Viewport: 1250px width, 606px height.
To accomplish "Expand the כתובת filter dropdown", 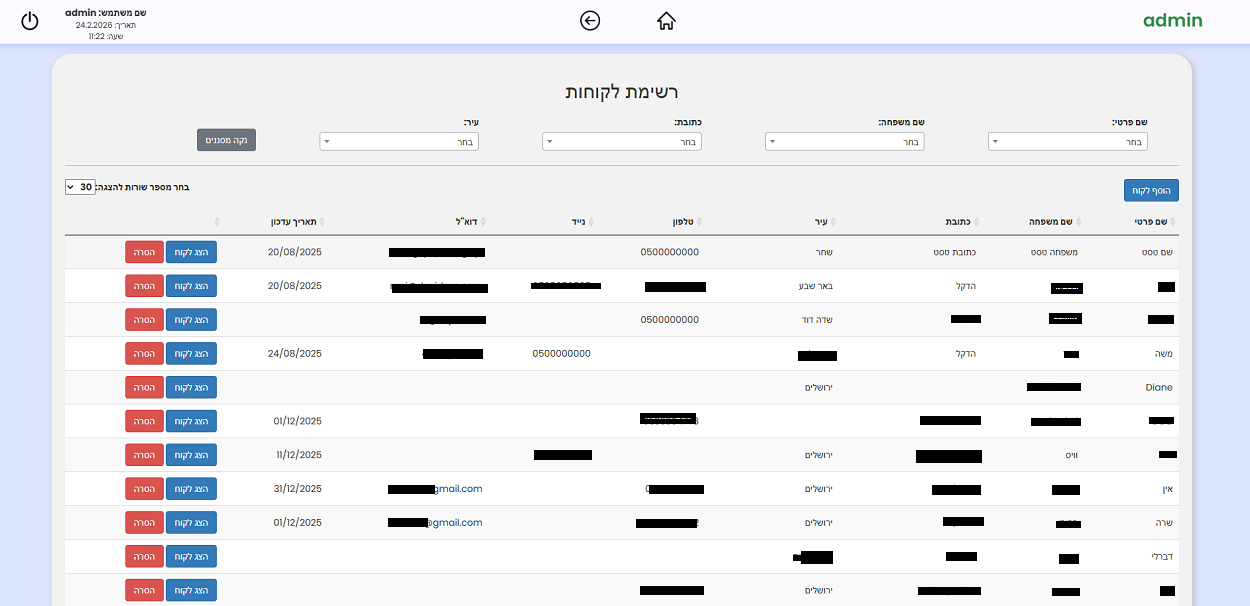I will click(621, 142).
